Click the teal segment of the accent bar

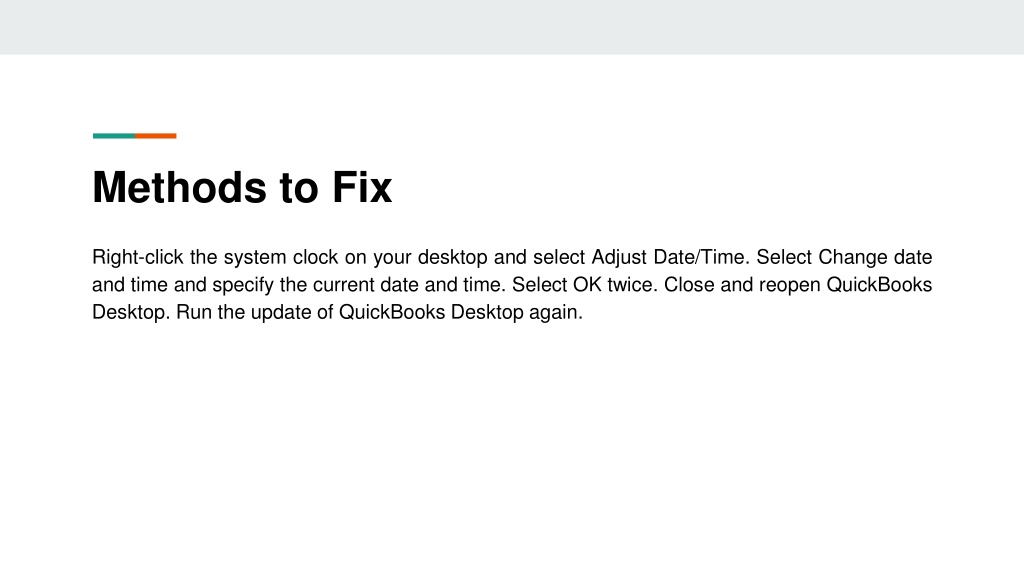114,136
